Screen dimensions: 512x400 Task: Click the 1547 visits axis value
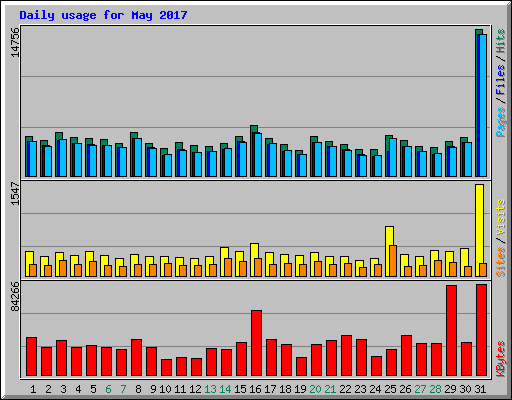click(x=15, y=193)
